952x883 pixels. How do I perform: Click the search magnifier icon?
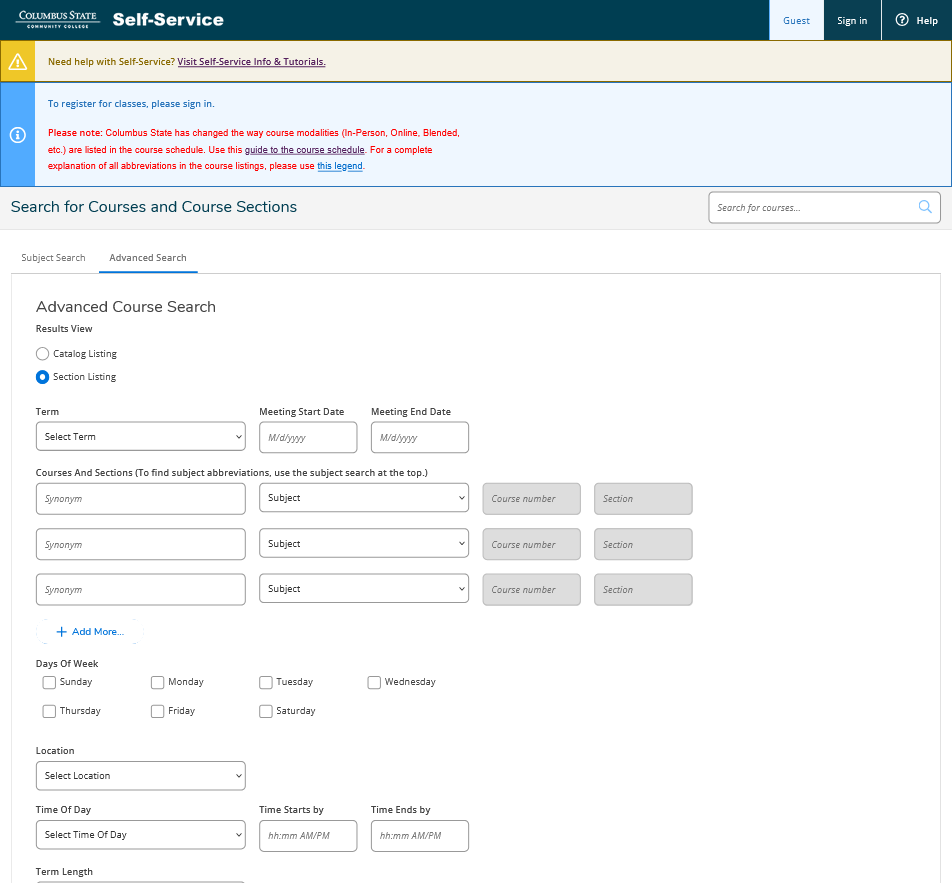pos(925,207)
